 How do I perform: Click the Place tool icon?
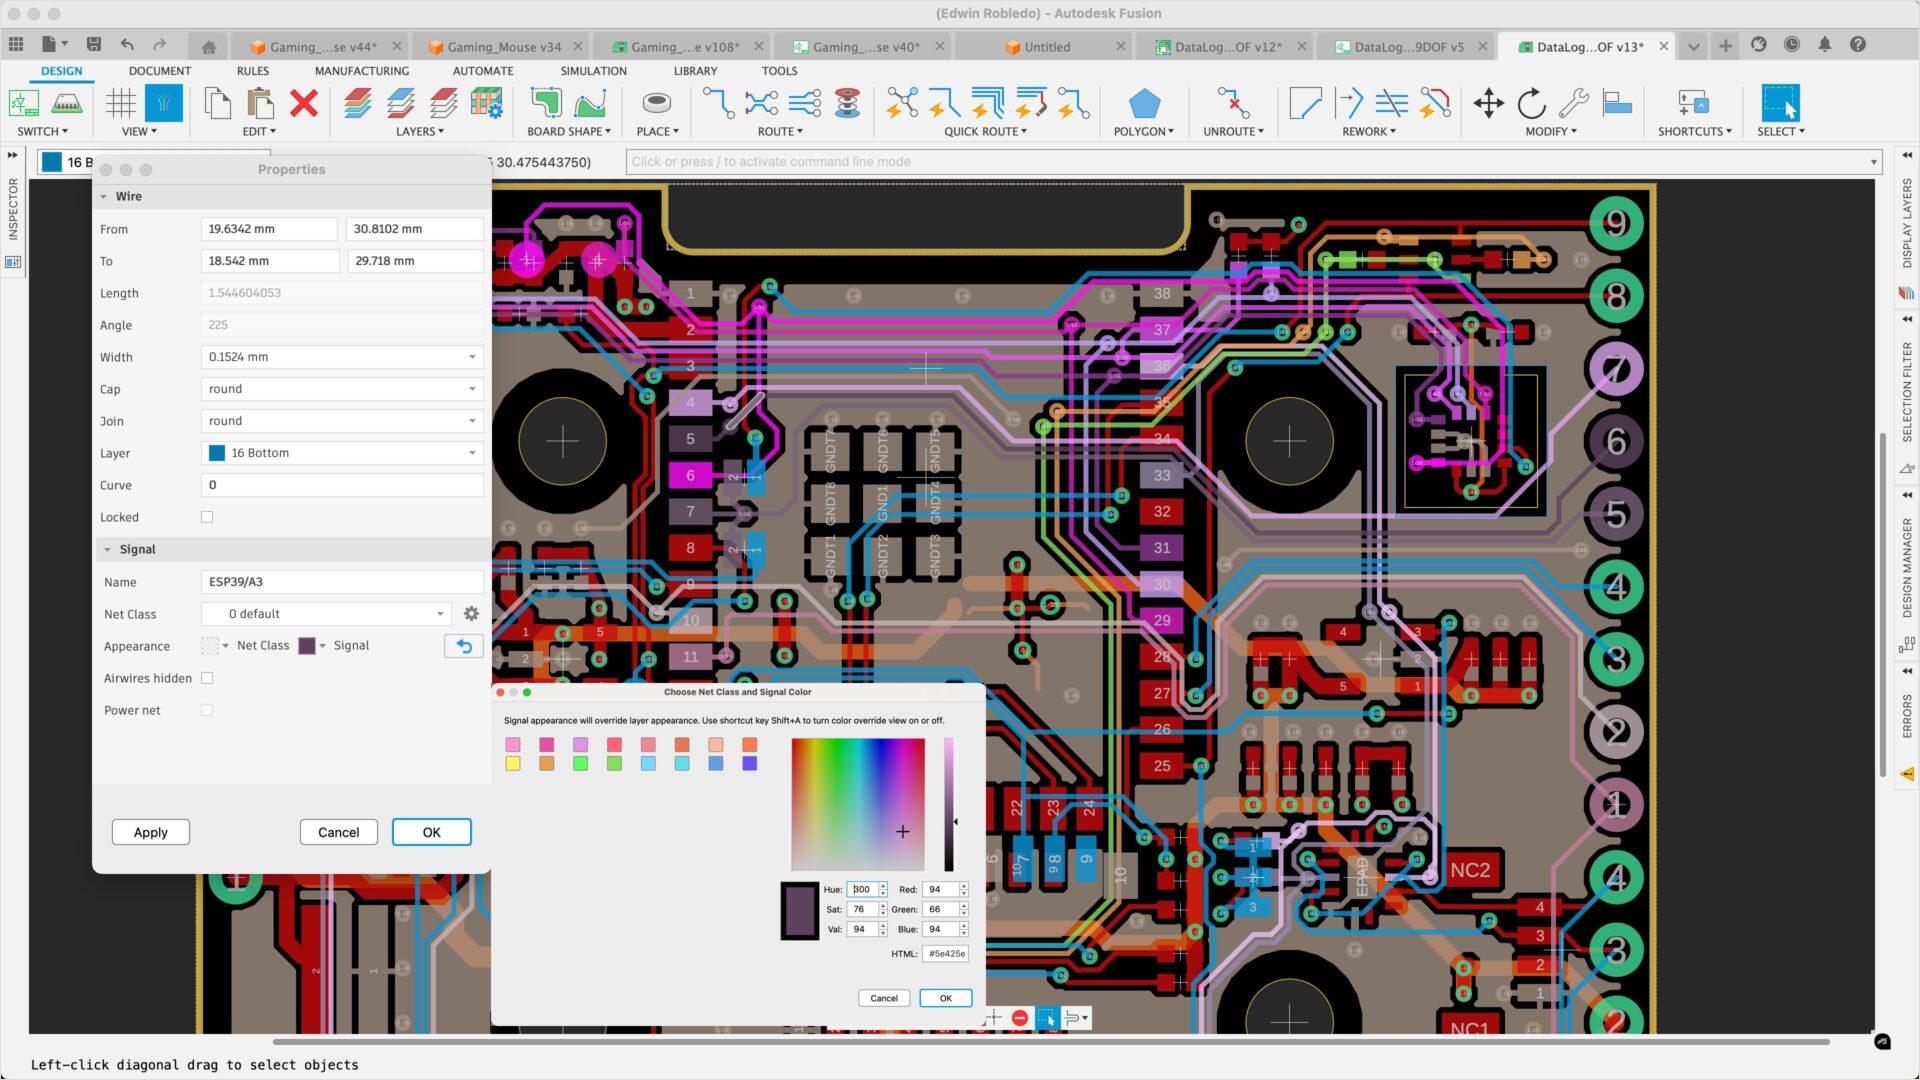(x=655, y=105)
